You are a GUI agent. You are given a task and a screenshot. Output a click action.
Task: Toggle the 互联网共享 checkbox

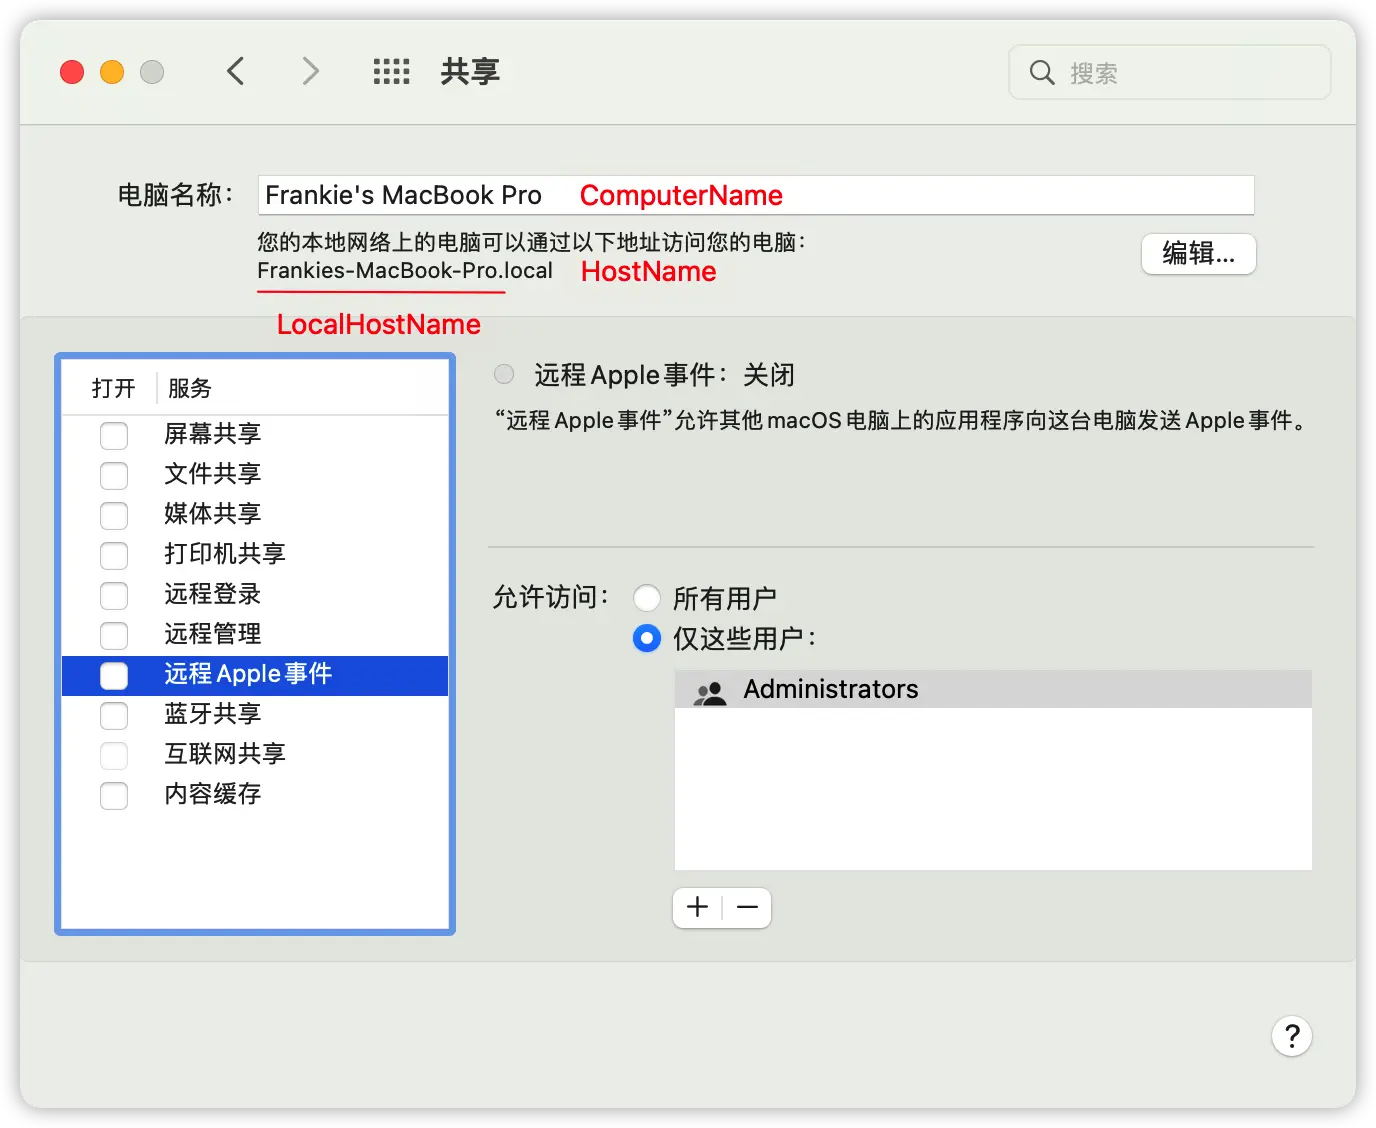(114, 755)
